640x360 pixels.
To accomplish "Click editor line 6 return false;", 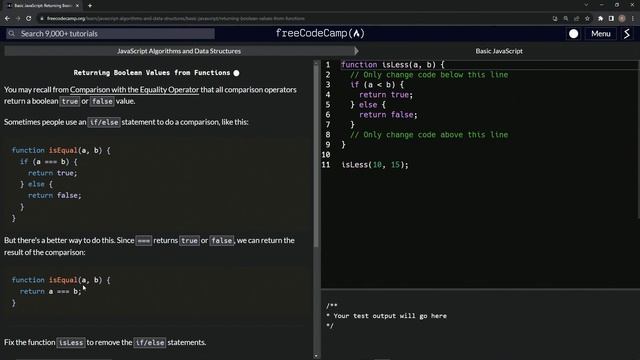I will (388, 115).
